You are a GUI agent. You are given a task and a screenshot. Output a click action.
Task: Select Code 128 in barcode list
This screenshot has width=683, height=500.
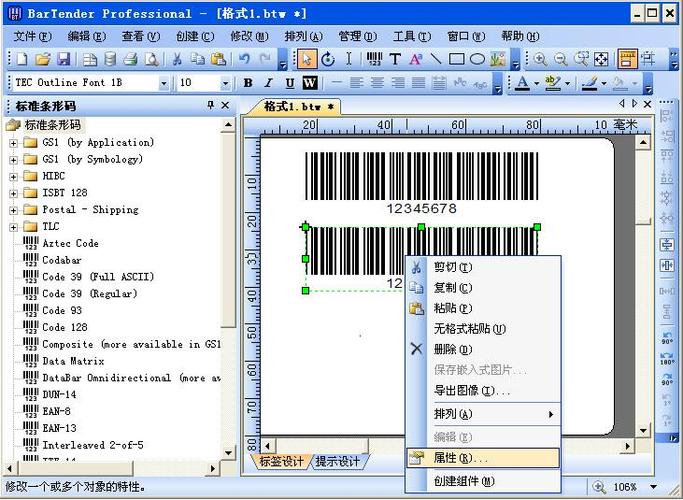[x=65, y=327]
